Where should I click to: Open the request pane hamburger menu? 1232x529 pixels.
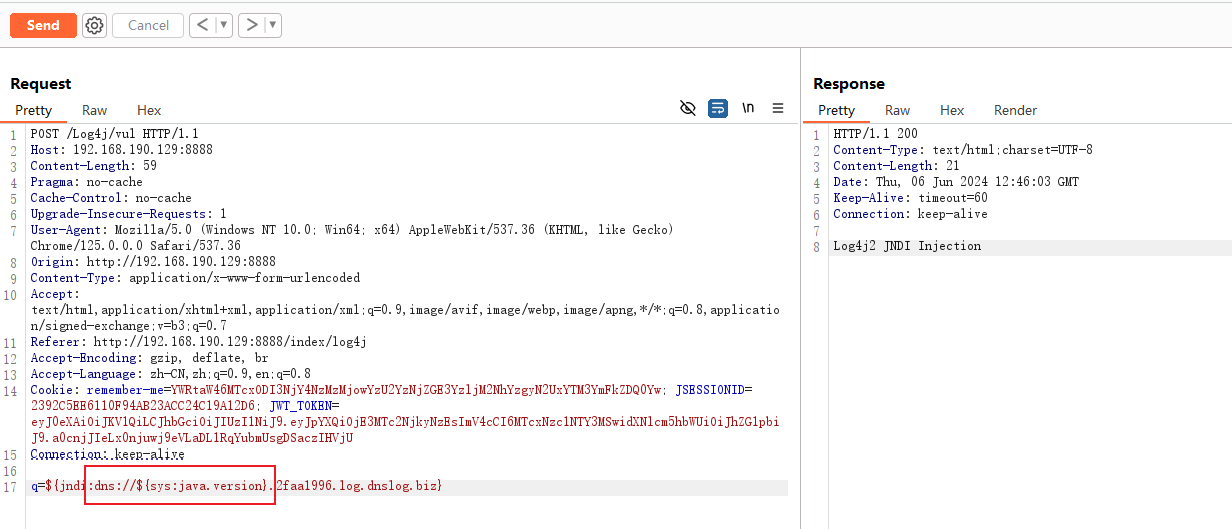(x=778, y=108)
